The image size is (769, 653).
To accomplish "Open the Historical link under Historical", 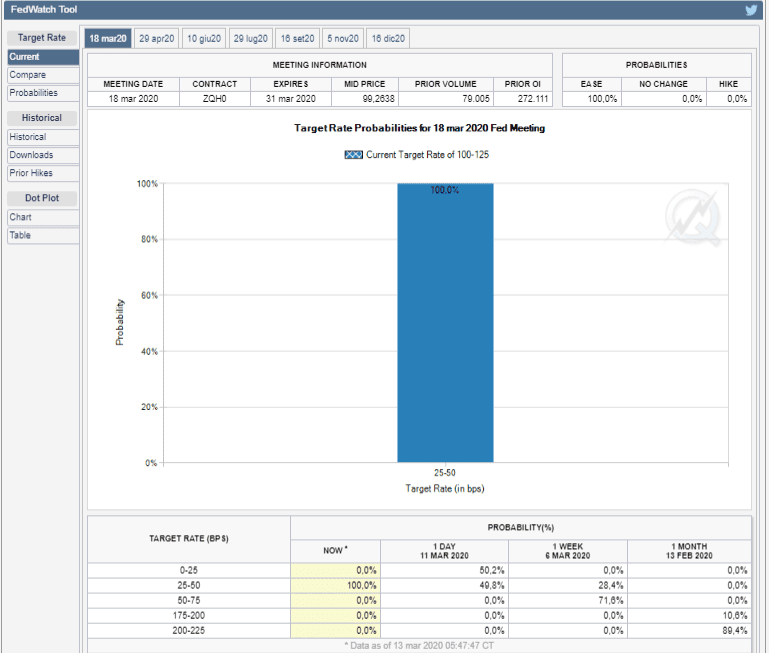I will (x=43, y=137).
